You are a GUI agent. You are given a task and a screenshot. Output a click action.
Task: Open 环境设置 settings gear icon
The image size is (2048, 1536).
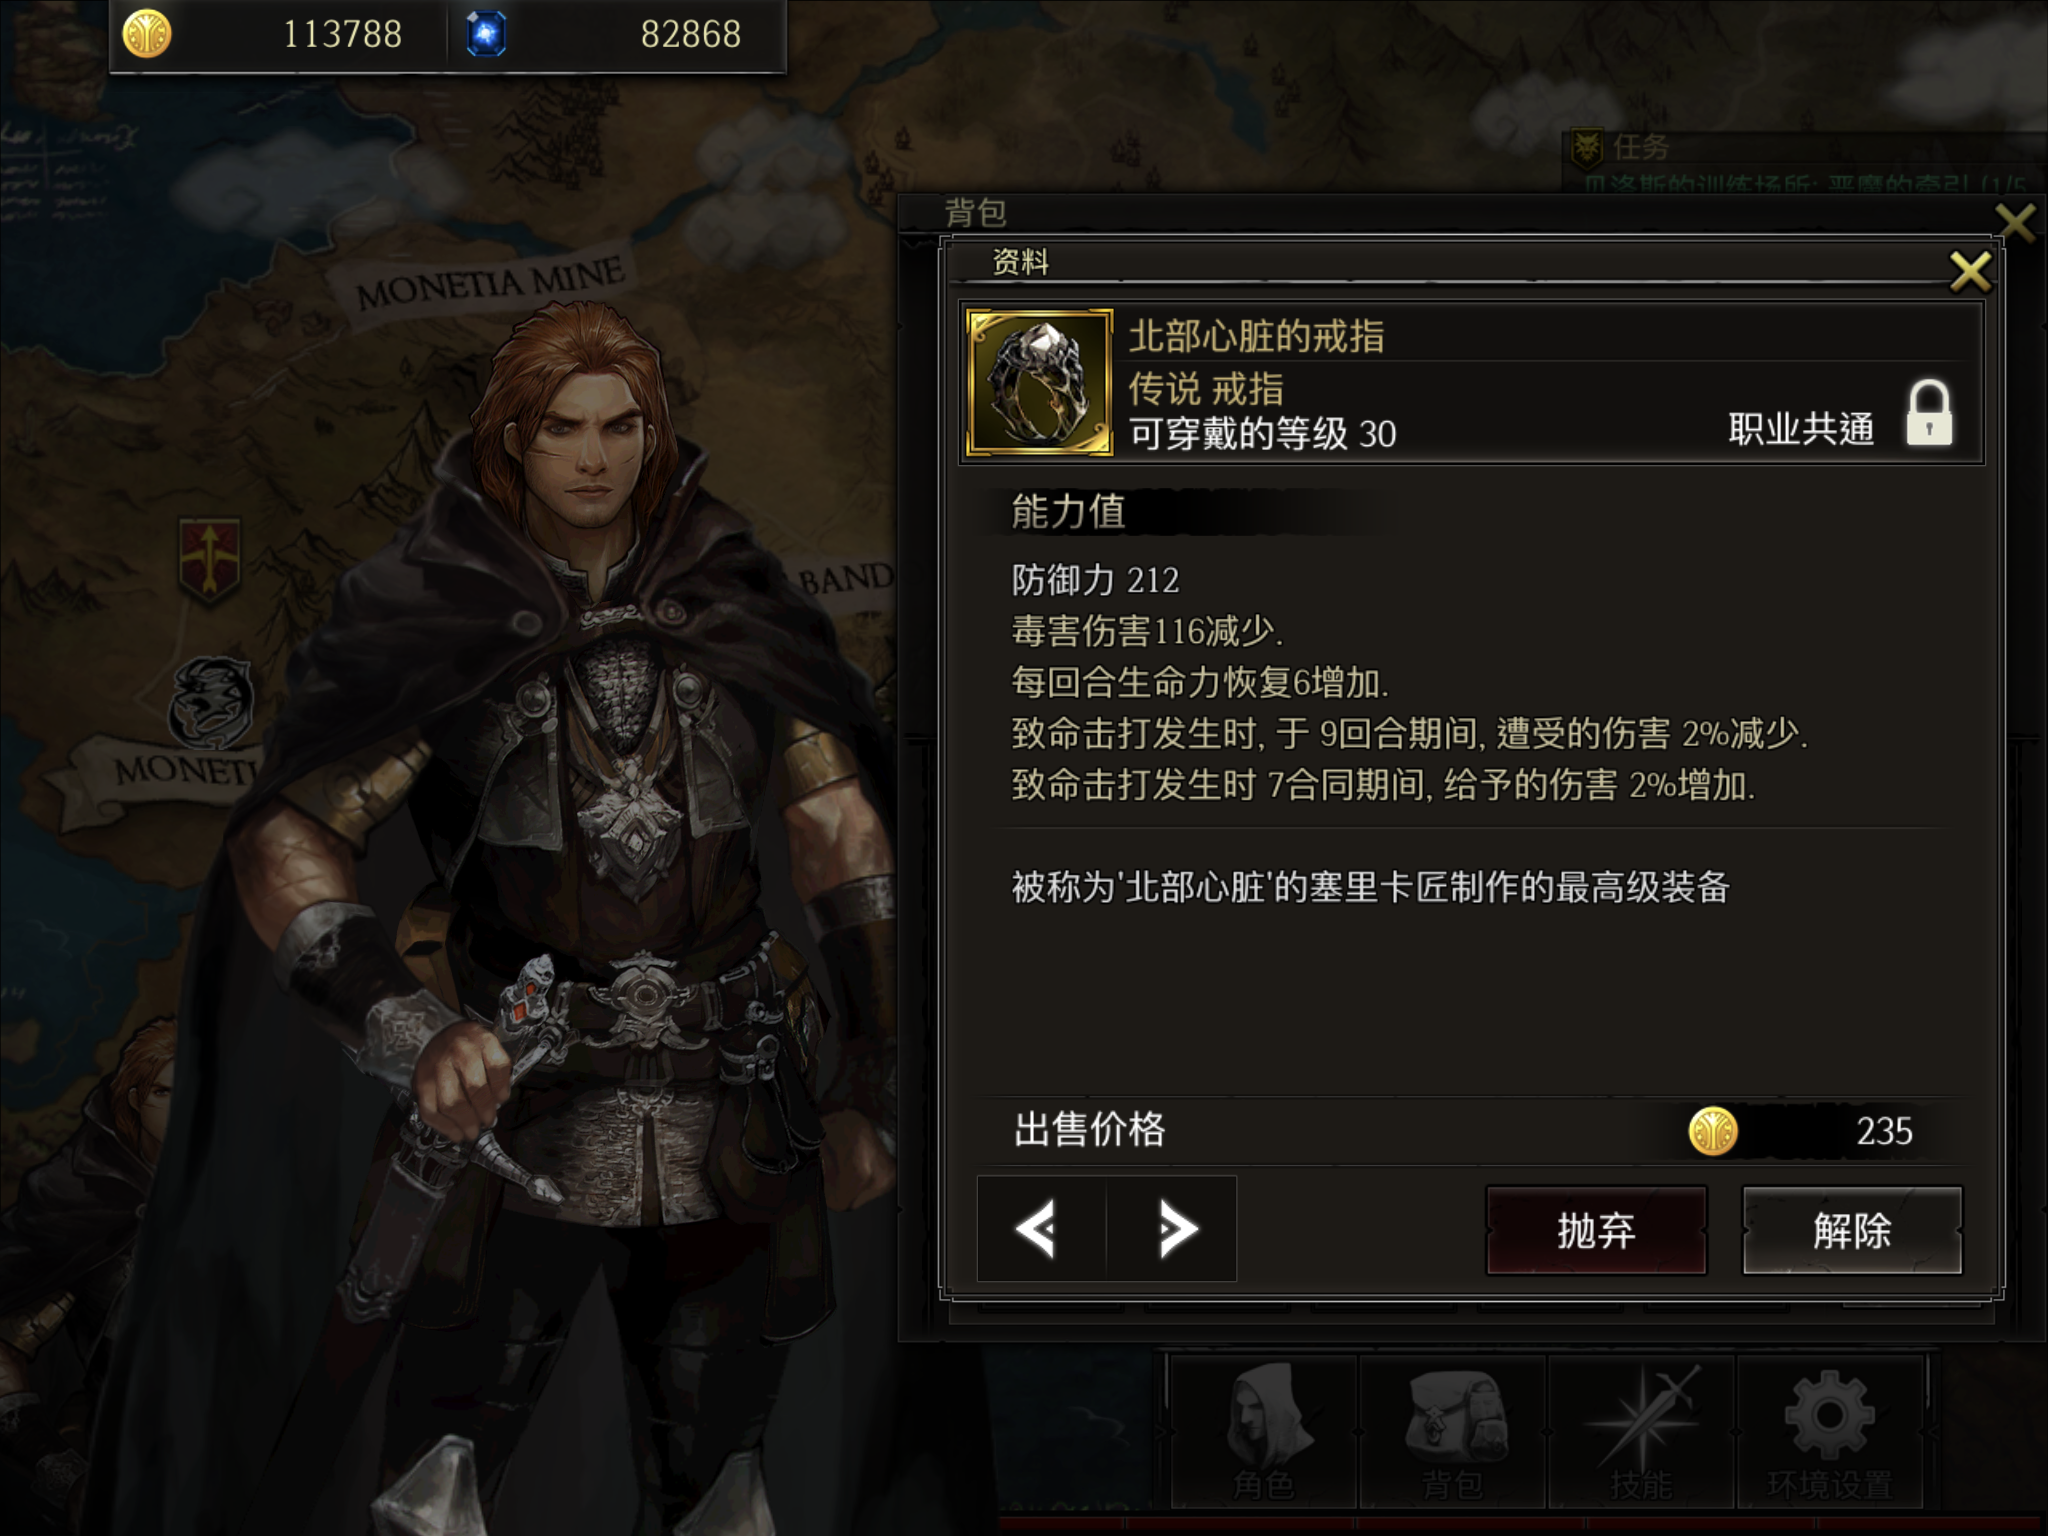click(x=1830, y=1432)
